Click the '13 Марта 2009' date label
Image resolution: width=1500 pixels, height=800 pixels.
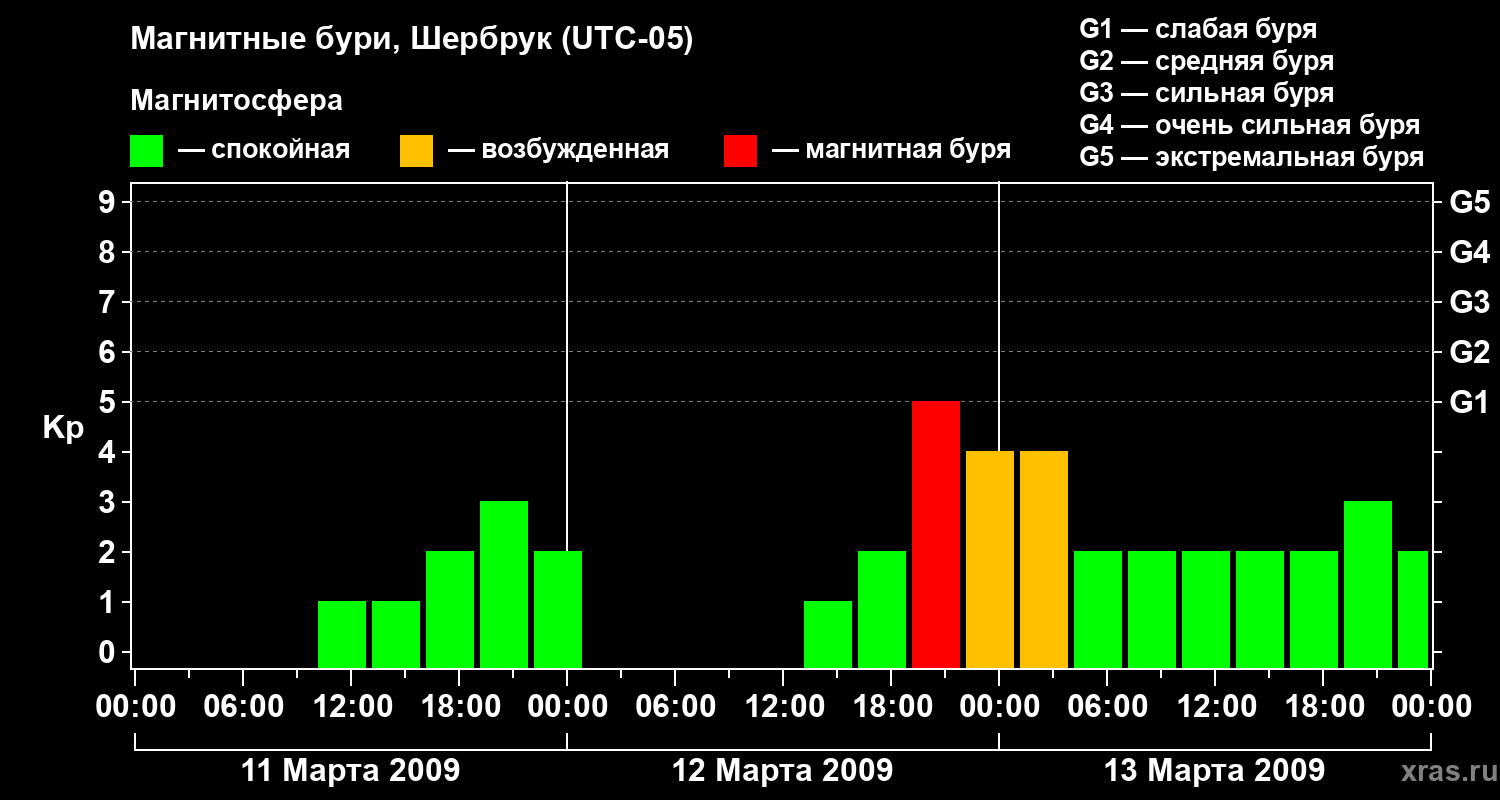coord(1215,771)
